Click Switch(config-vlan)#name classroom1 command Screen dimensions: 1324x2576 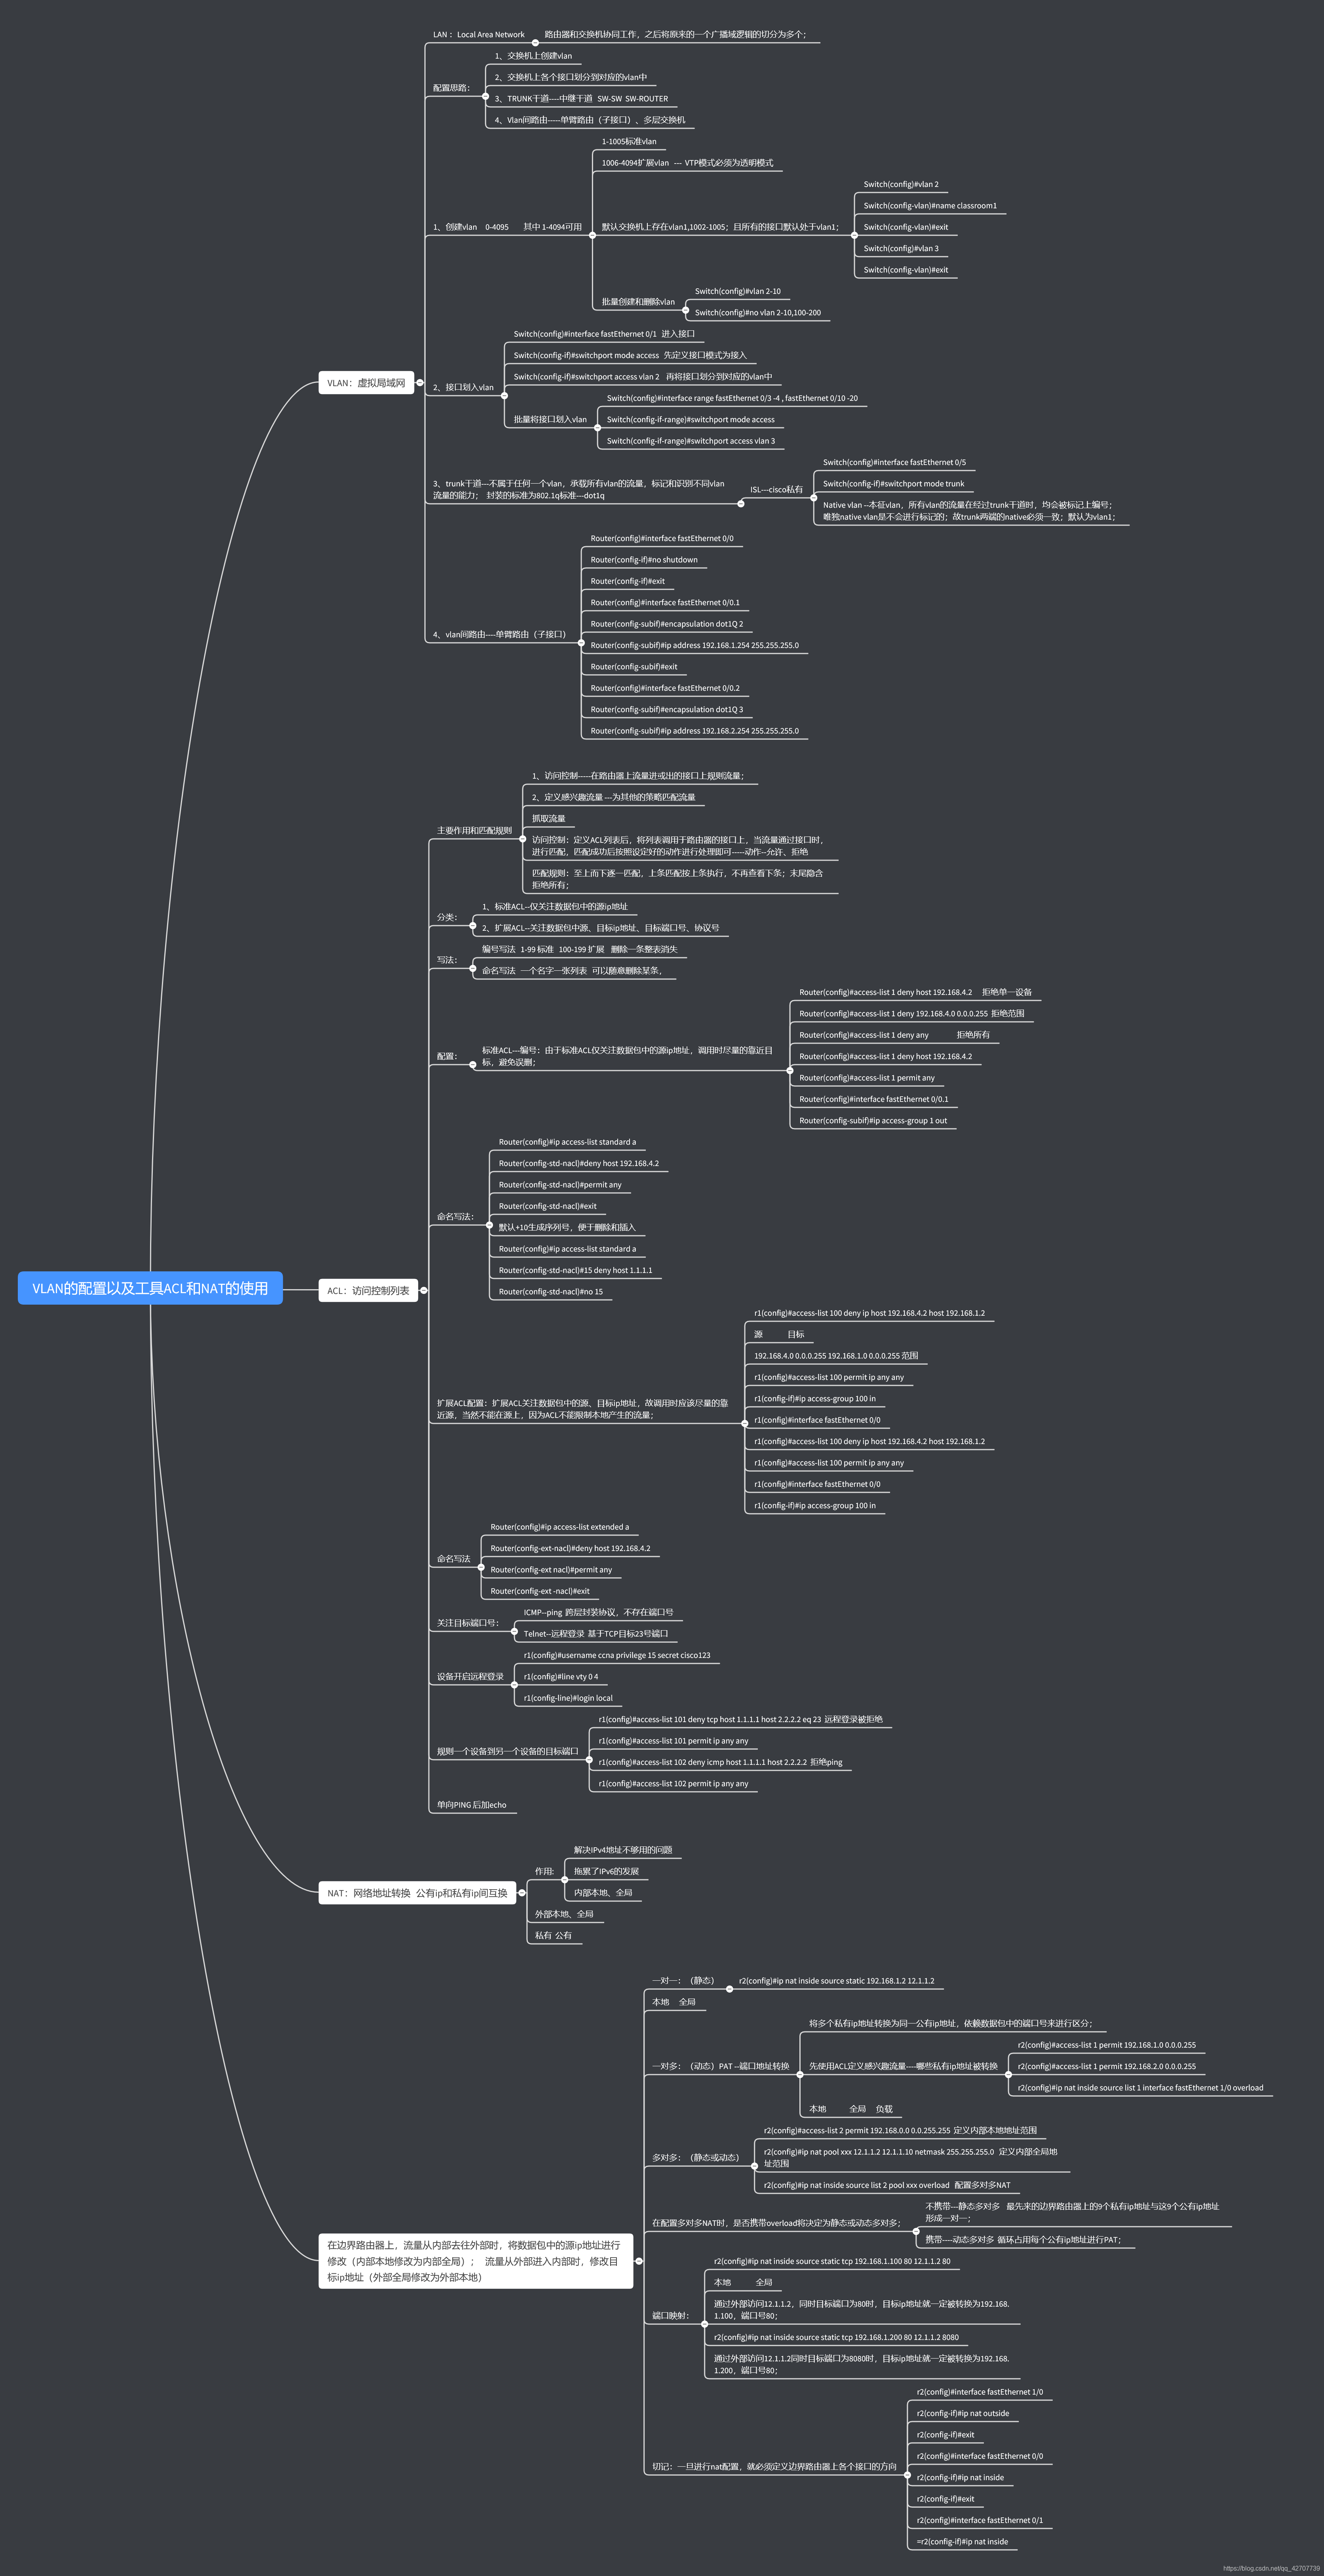click(930, 206)
